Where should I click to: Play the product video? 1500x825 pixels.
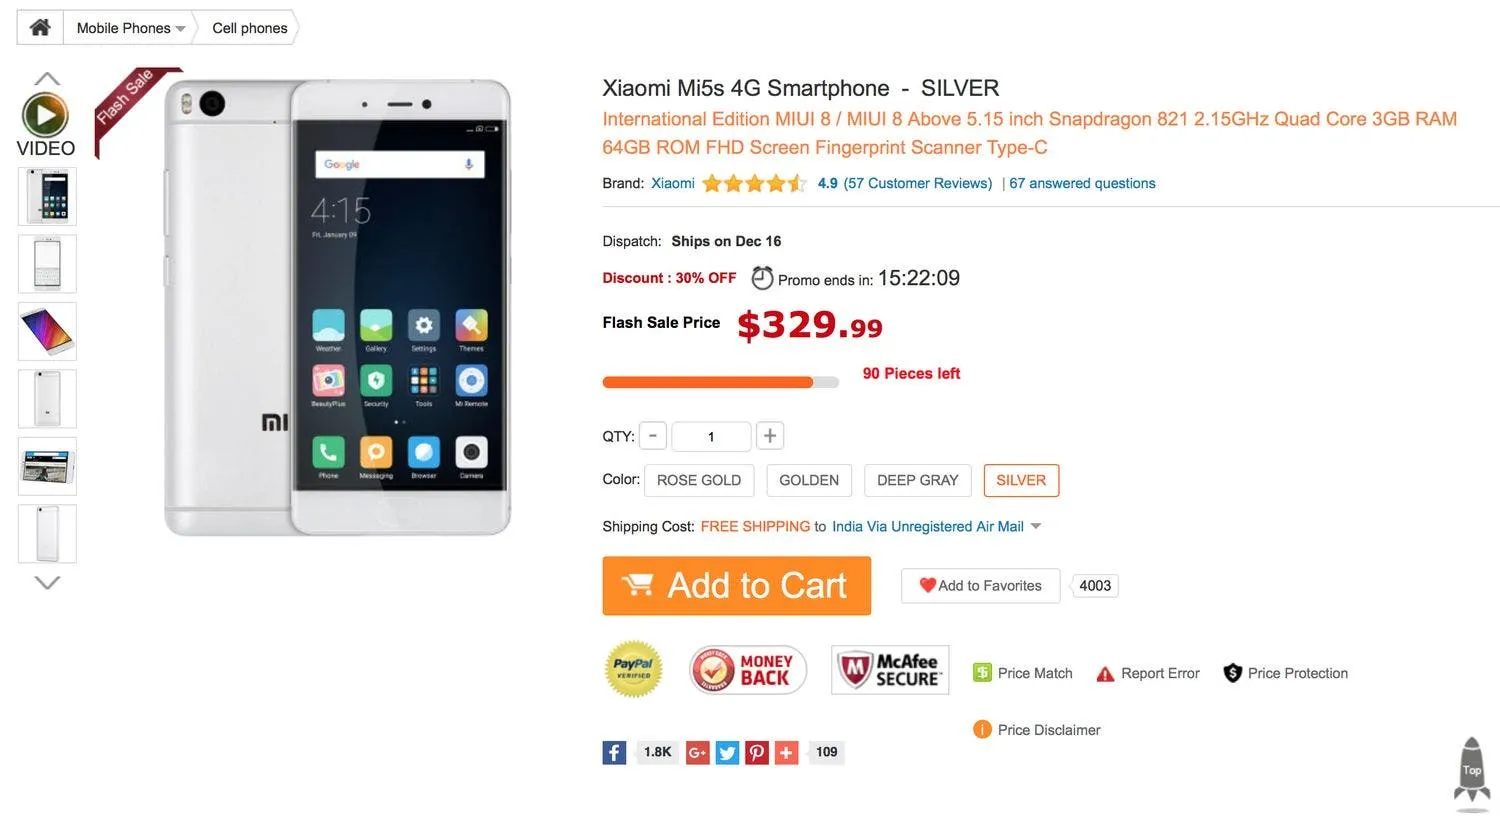[x=45, y=116]
